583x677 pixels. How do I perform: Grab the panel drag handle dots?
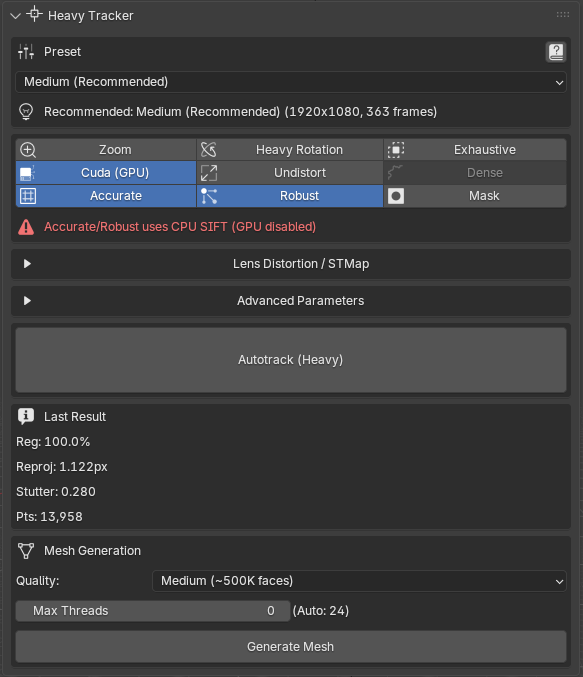click(562, 15)
